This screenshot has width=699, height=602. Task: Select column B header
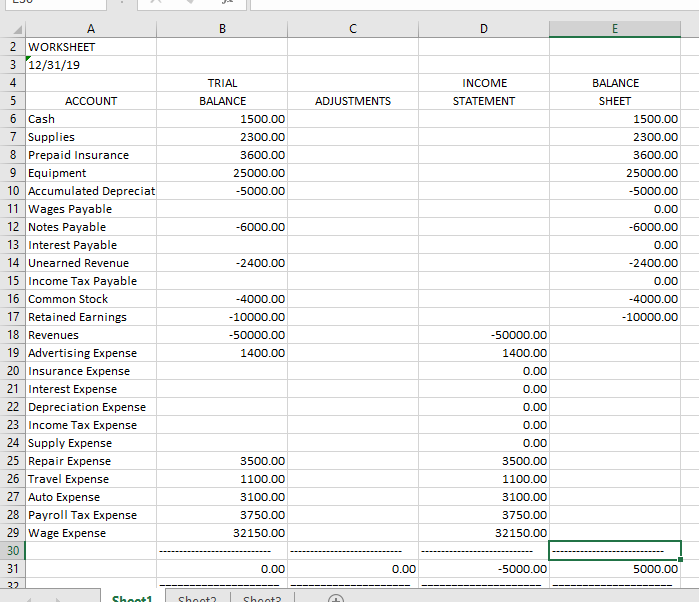point(222,29)
